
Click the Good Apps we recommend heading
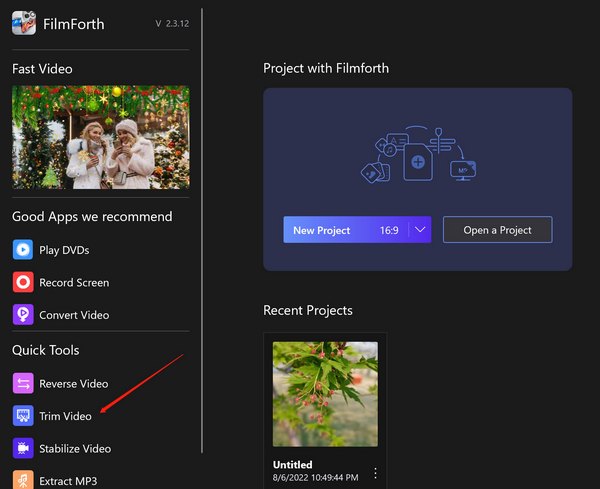(92, 217)
